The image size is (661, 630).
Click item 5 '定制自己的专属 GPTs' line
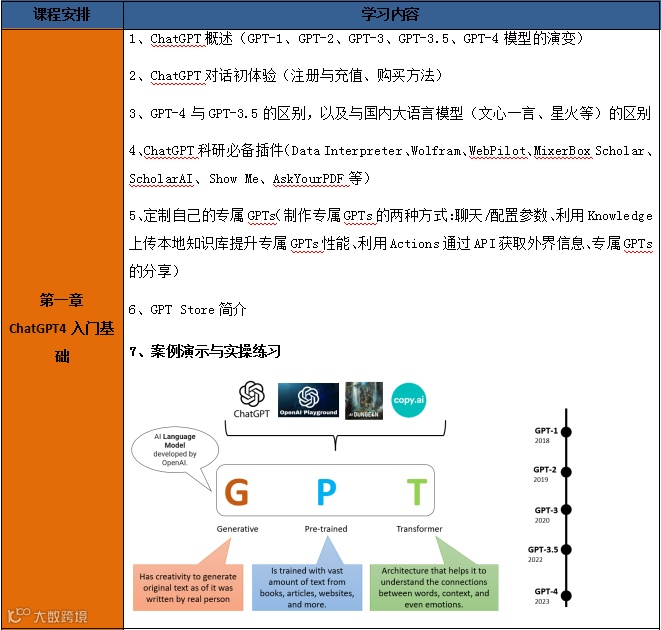[391, 215]
